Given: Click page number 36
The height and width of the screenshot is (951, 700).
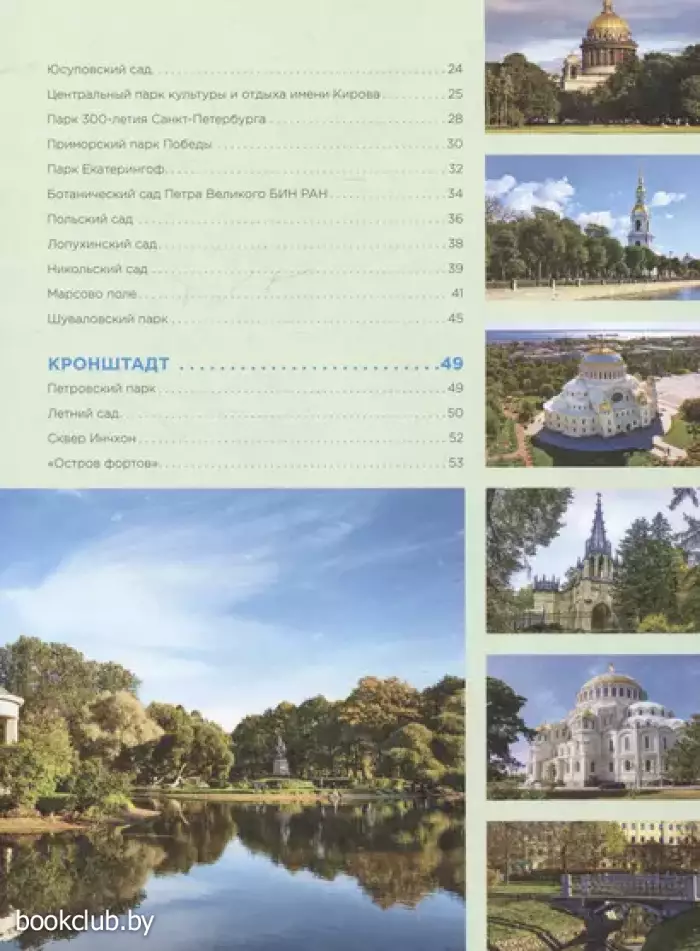Looking at the screenshot, I should [455, 218].
